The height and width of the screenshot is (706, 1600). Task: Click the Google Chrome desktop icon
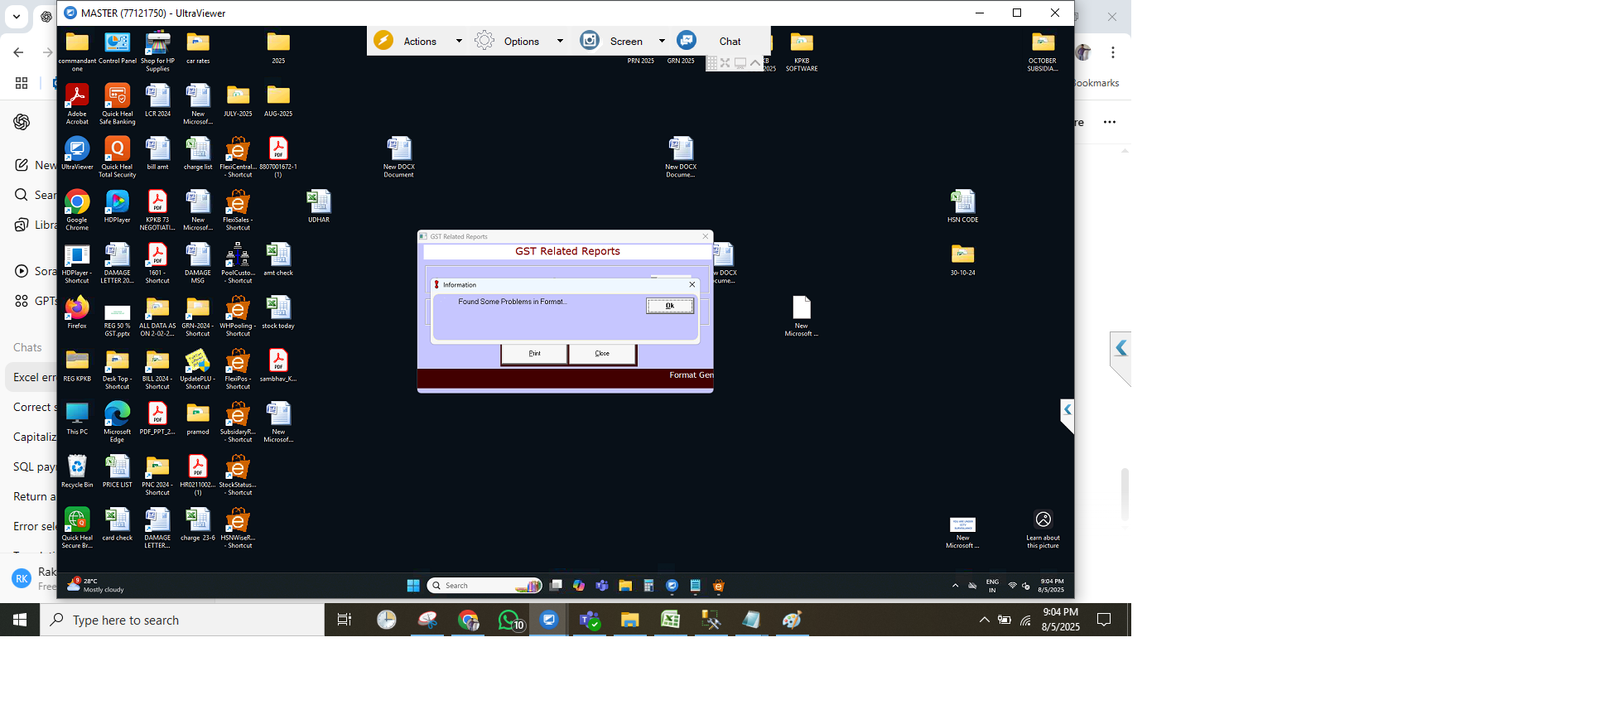coord(77,204)
